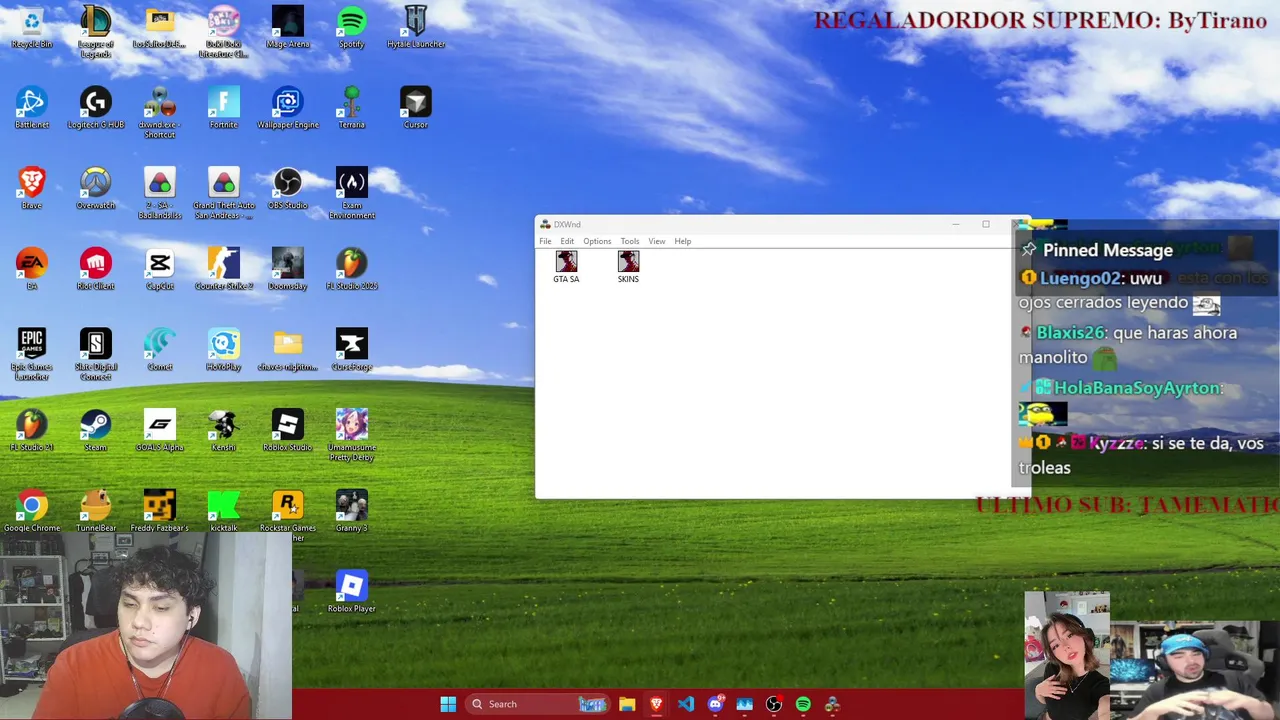
Task: Open the Spotify taskbar icon
Action: pyautogui.click(x=803, y=704)
